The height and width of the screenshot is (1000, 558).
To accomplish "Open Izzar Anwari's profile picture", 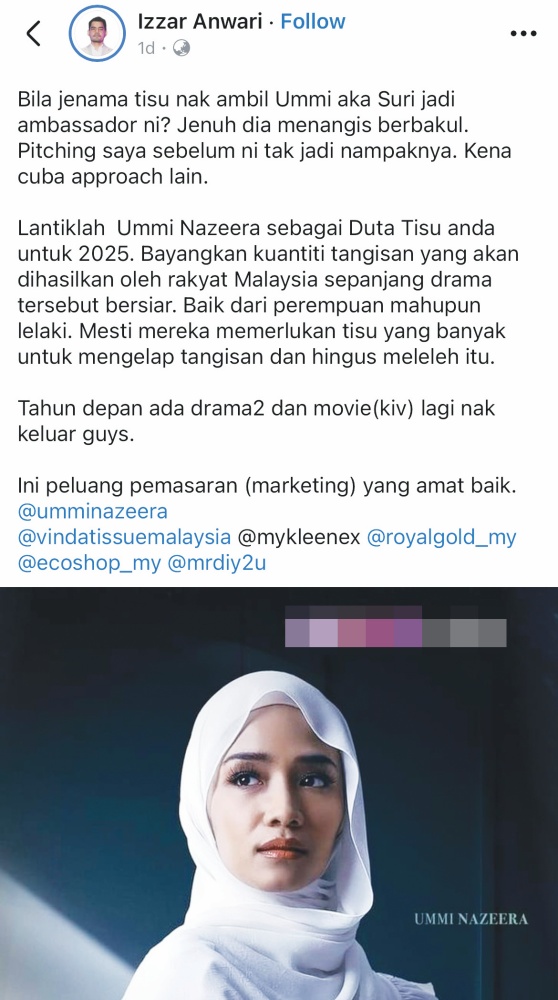I will 98,33.
